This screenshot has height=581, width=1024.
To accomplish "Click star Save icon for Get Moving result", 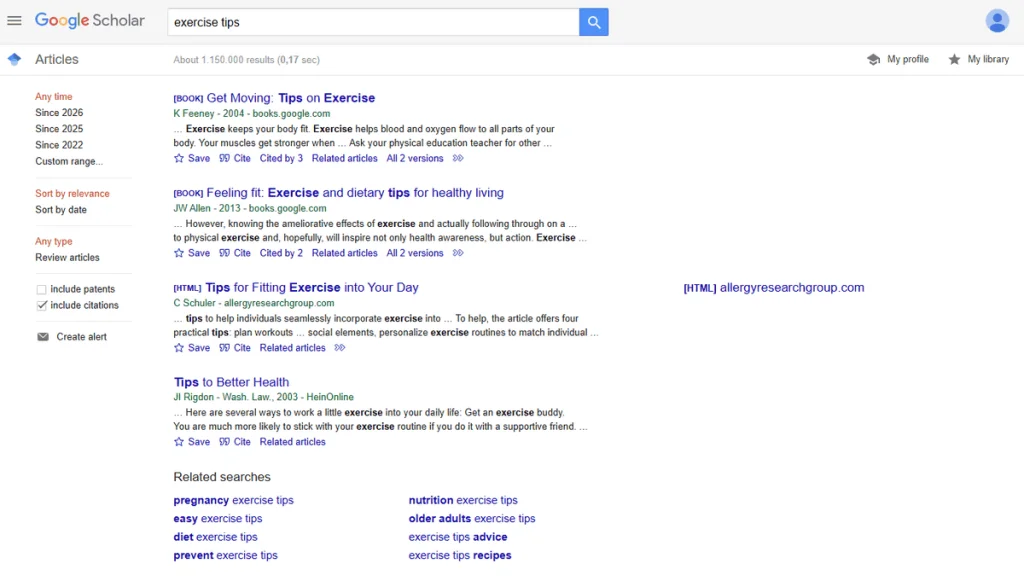I will click(179, 158).
